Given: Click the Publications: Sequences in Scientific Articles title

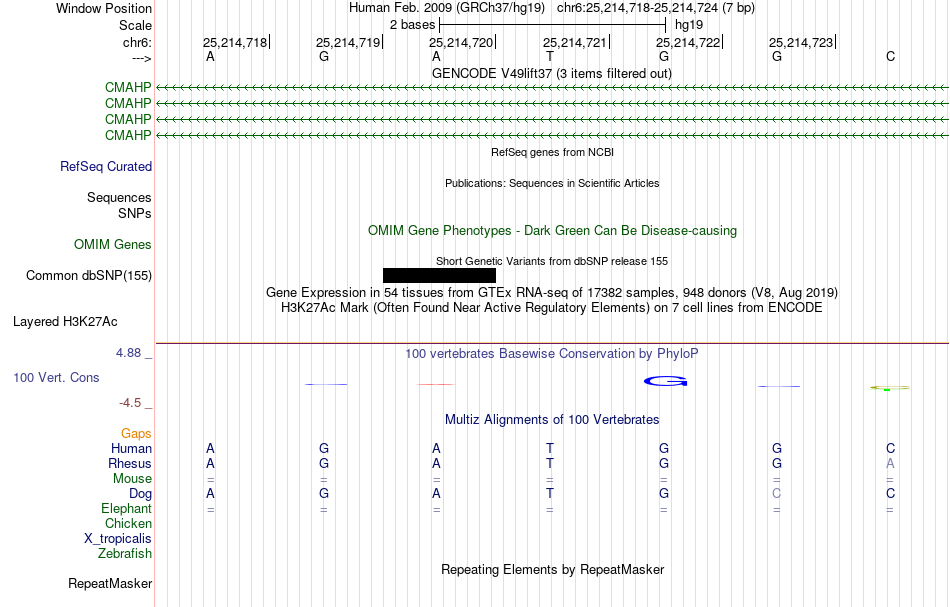Looking at the screenshot, I should click(x=552, y=184).
